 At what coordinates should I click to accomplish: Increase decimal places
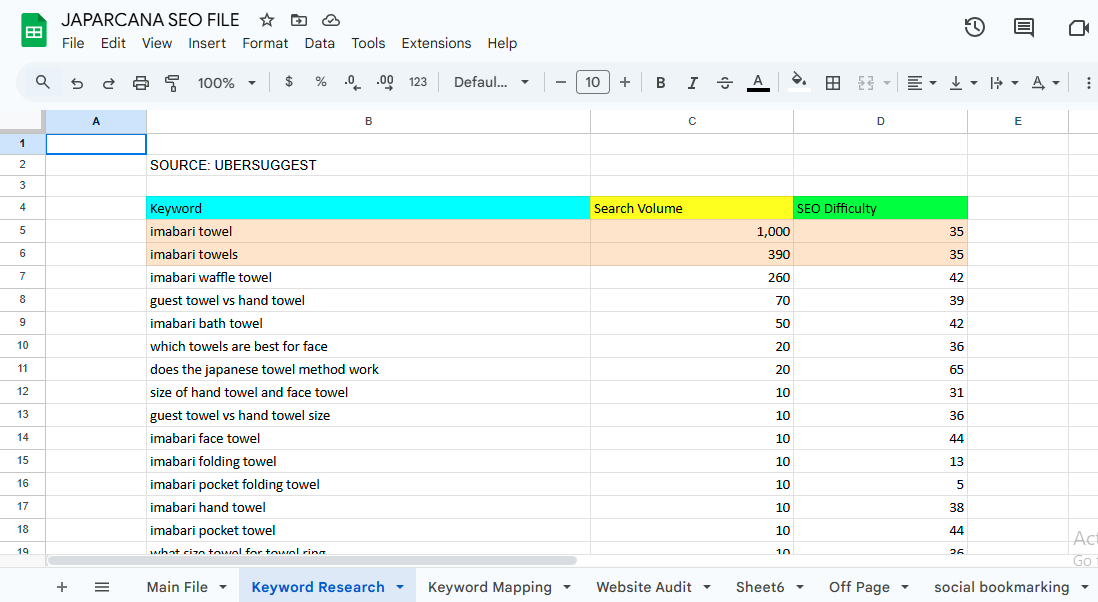pyautogui.click(x=384, y=83)
